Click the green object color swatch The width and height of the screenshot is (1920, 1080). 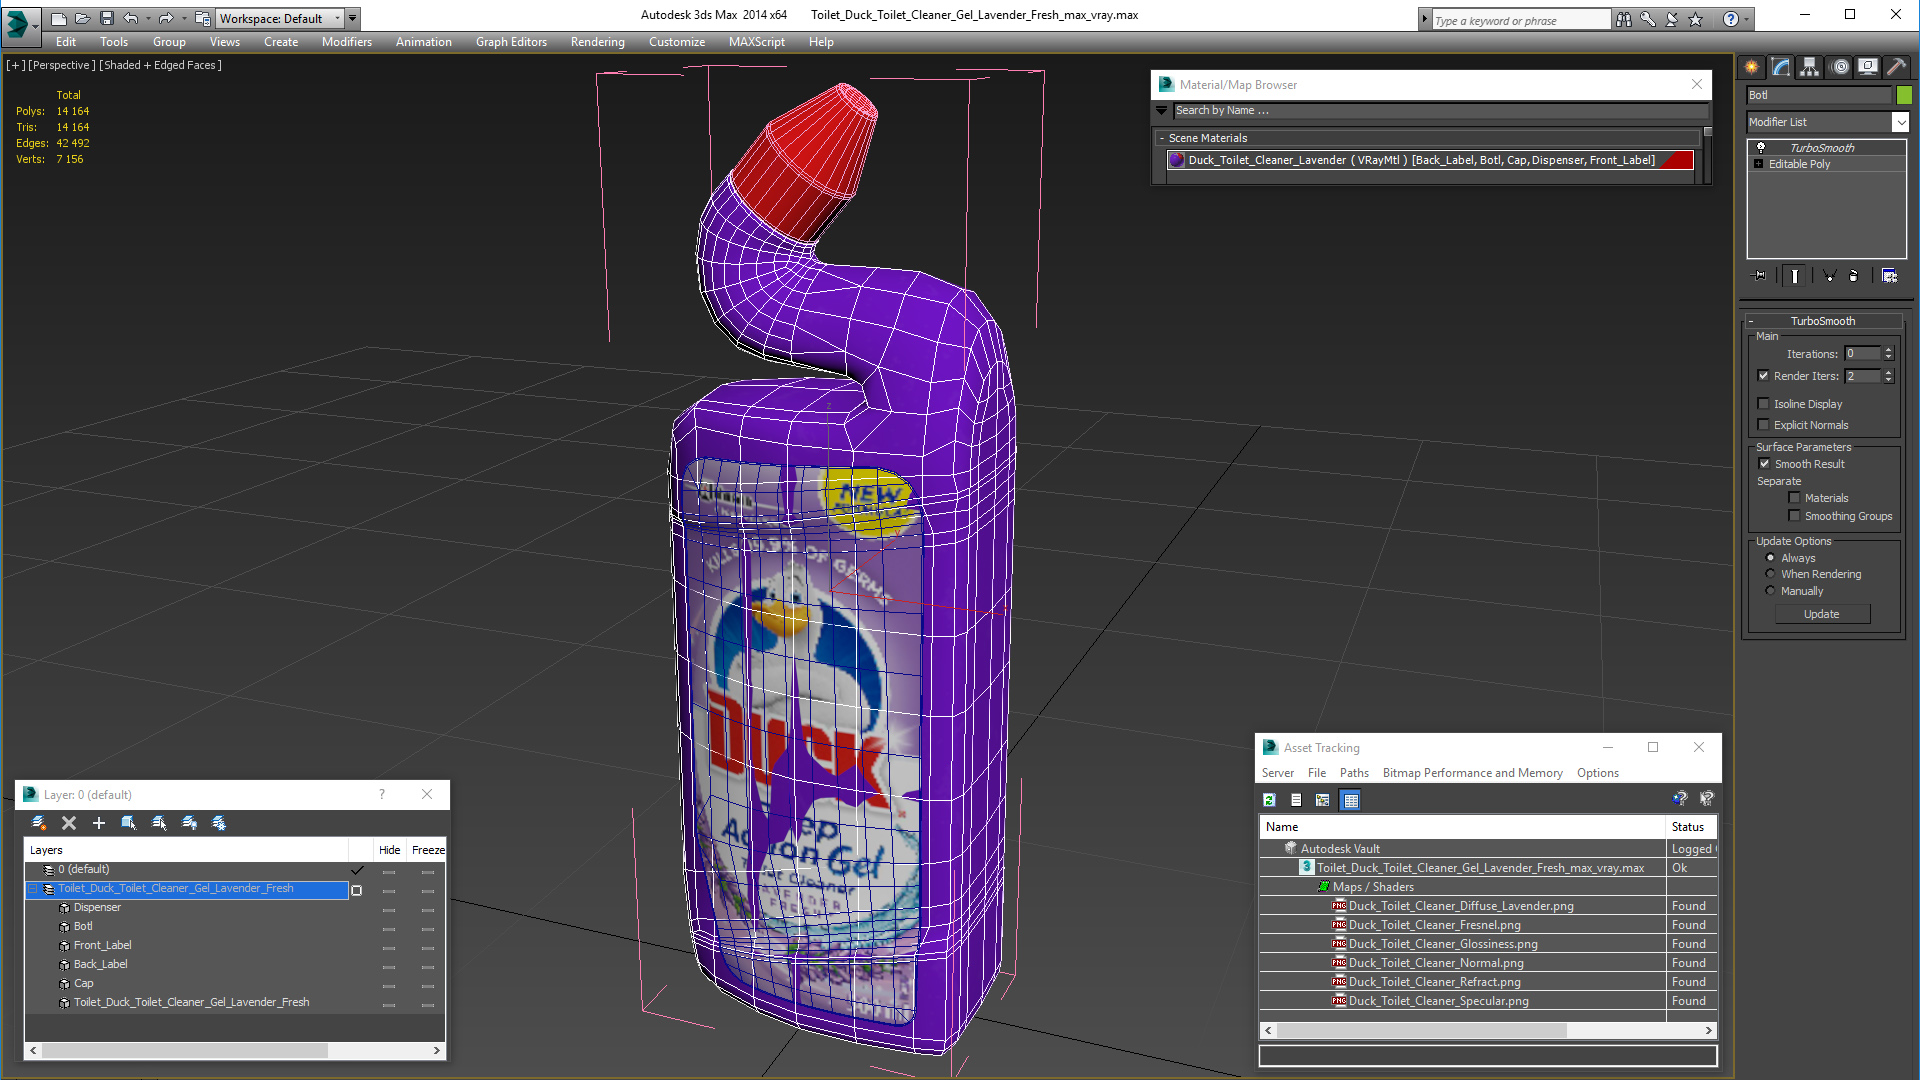1904,95
